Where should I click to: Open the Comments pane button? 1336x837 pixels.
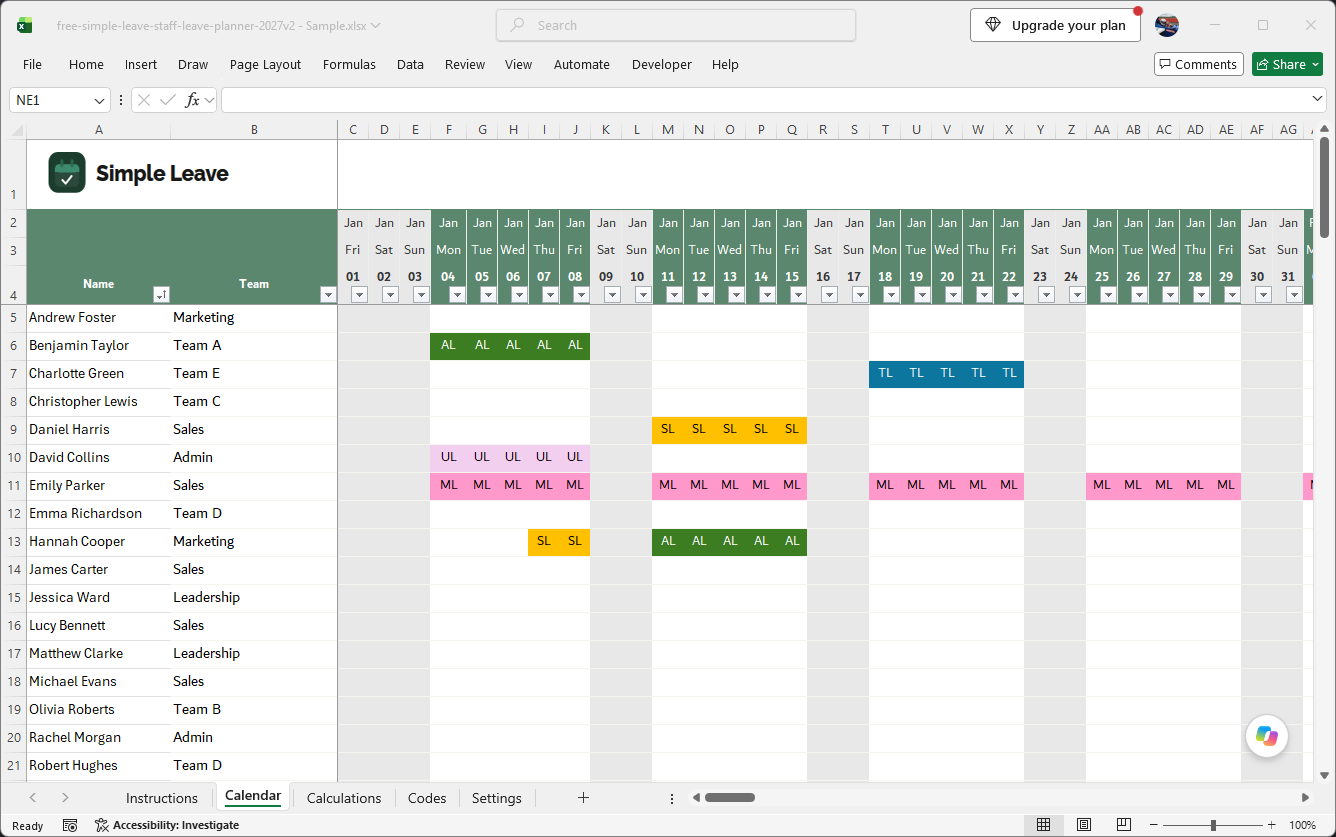(x=1198, y=64)
